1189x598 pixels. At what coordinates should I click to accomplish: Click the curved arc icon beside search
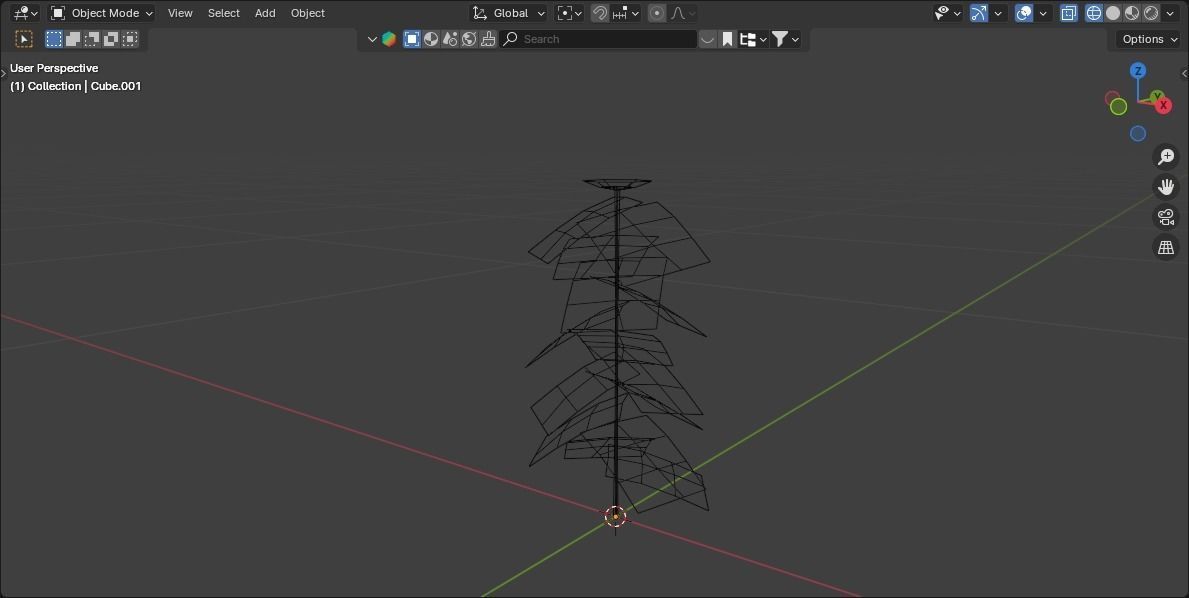[x=707, y=39]
